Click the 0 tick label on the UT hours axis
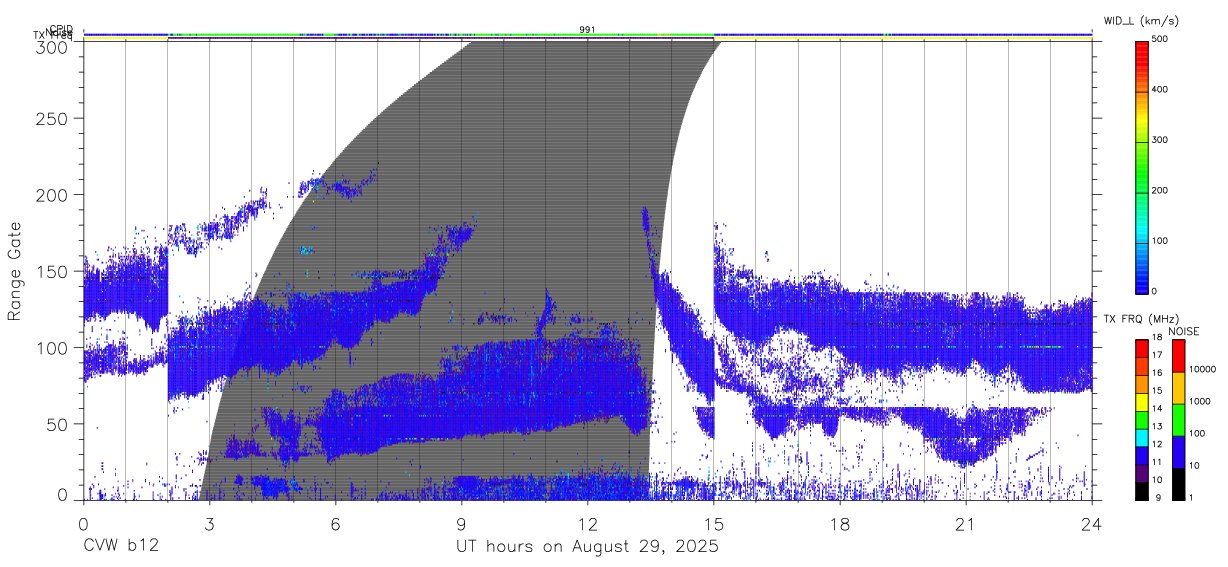 pyautogui.click(x=83, y=524)
